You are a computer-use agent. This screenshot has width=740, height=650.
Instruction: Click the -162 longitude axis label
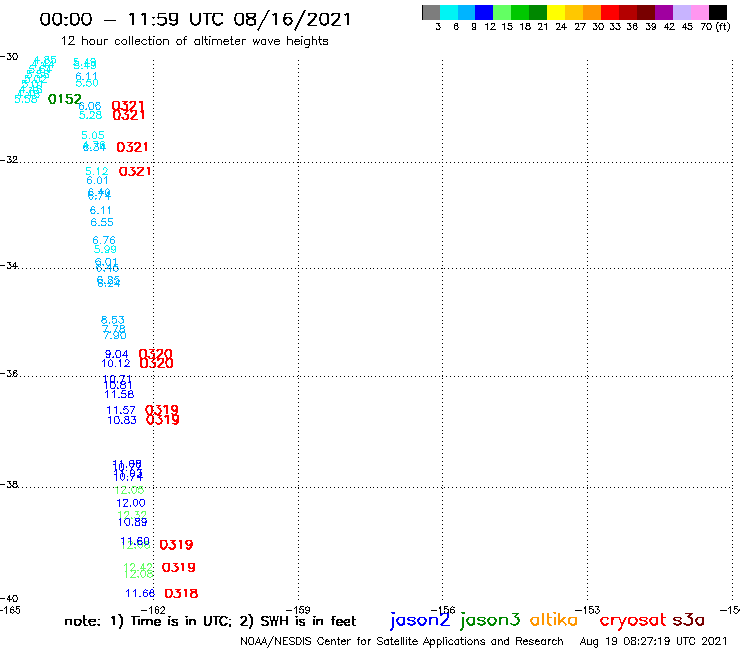[x=153, y=610]
